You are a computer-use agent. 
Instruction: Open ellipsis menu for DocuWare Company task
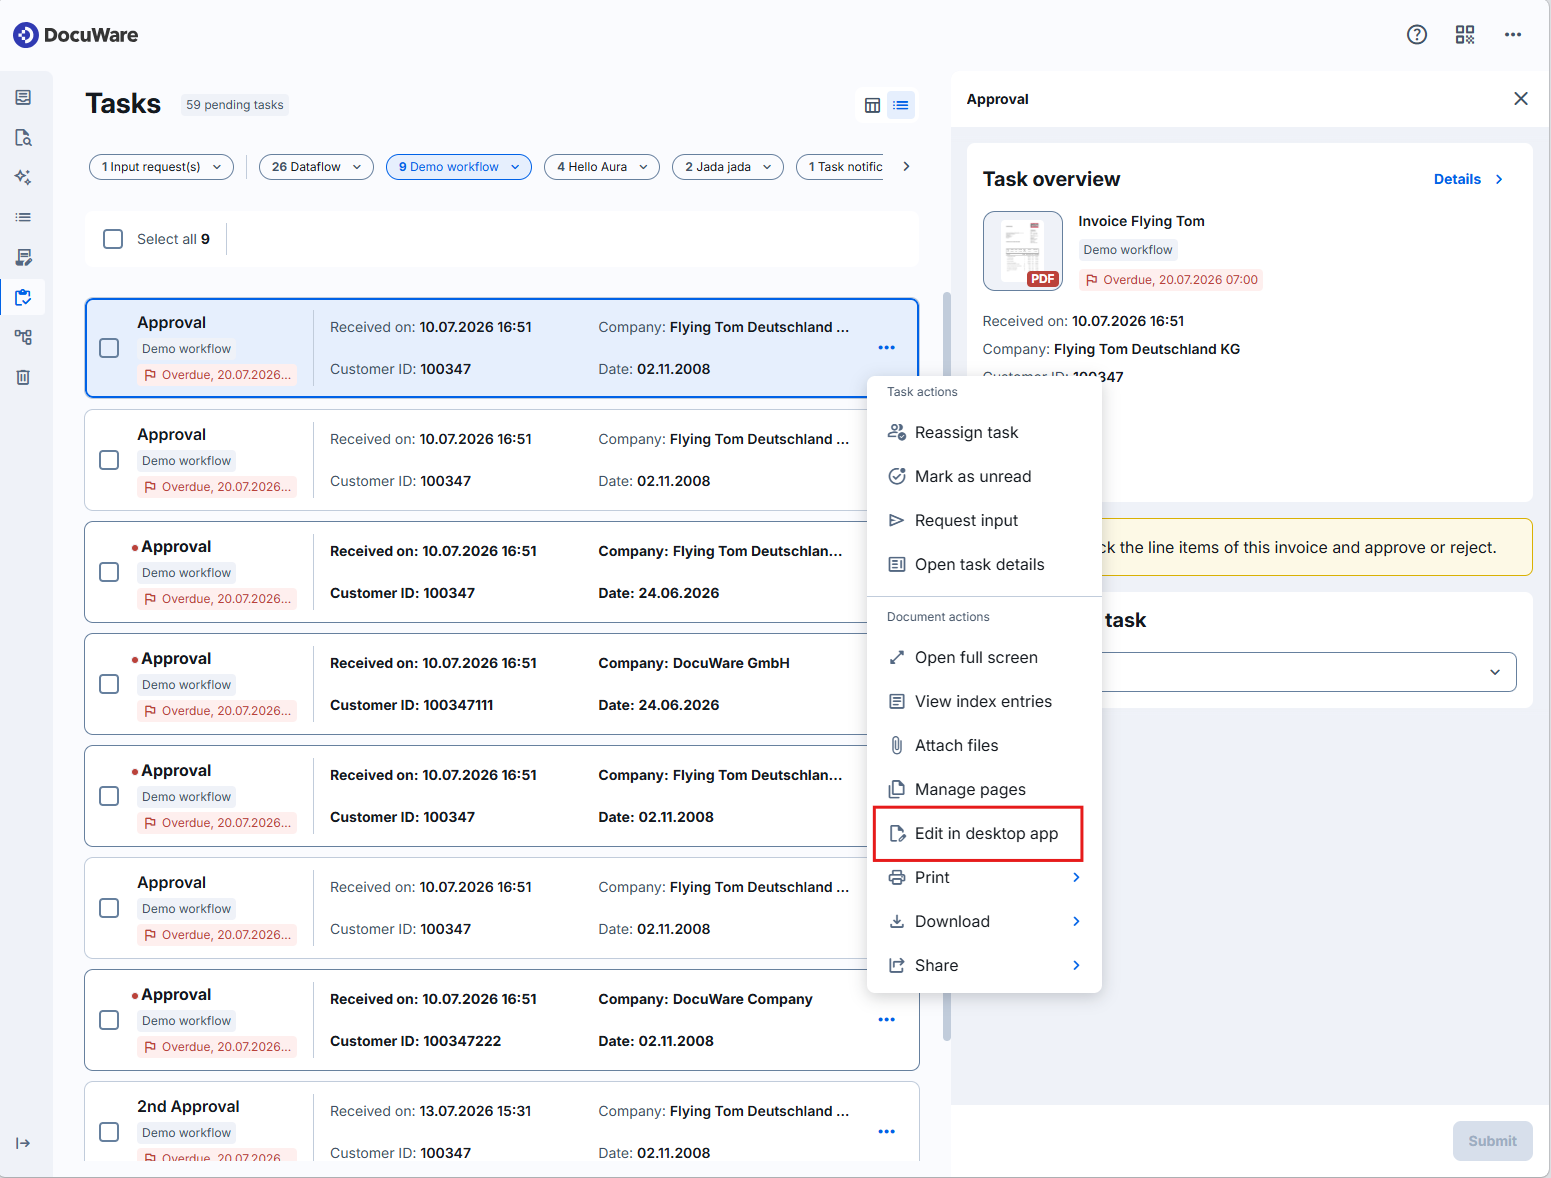point(886,1020)
